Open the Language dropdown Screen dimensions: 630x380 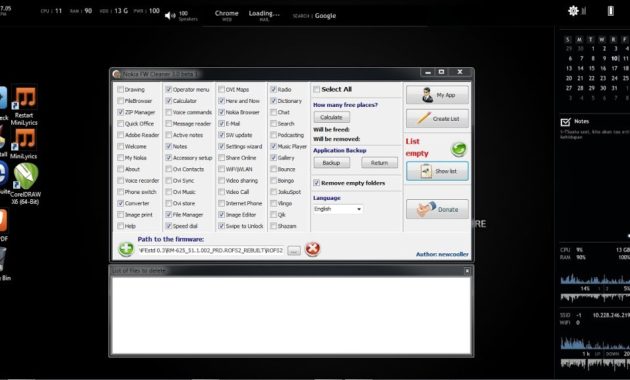[338, 209]
